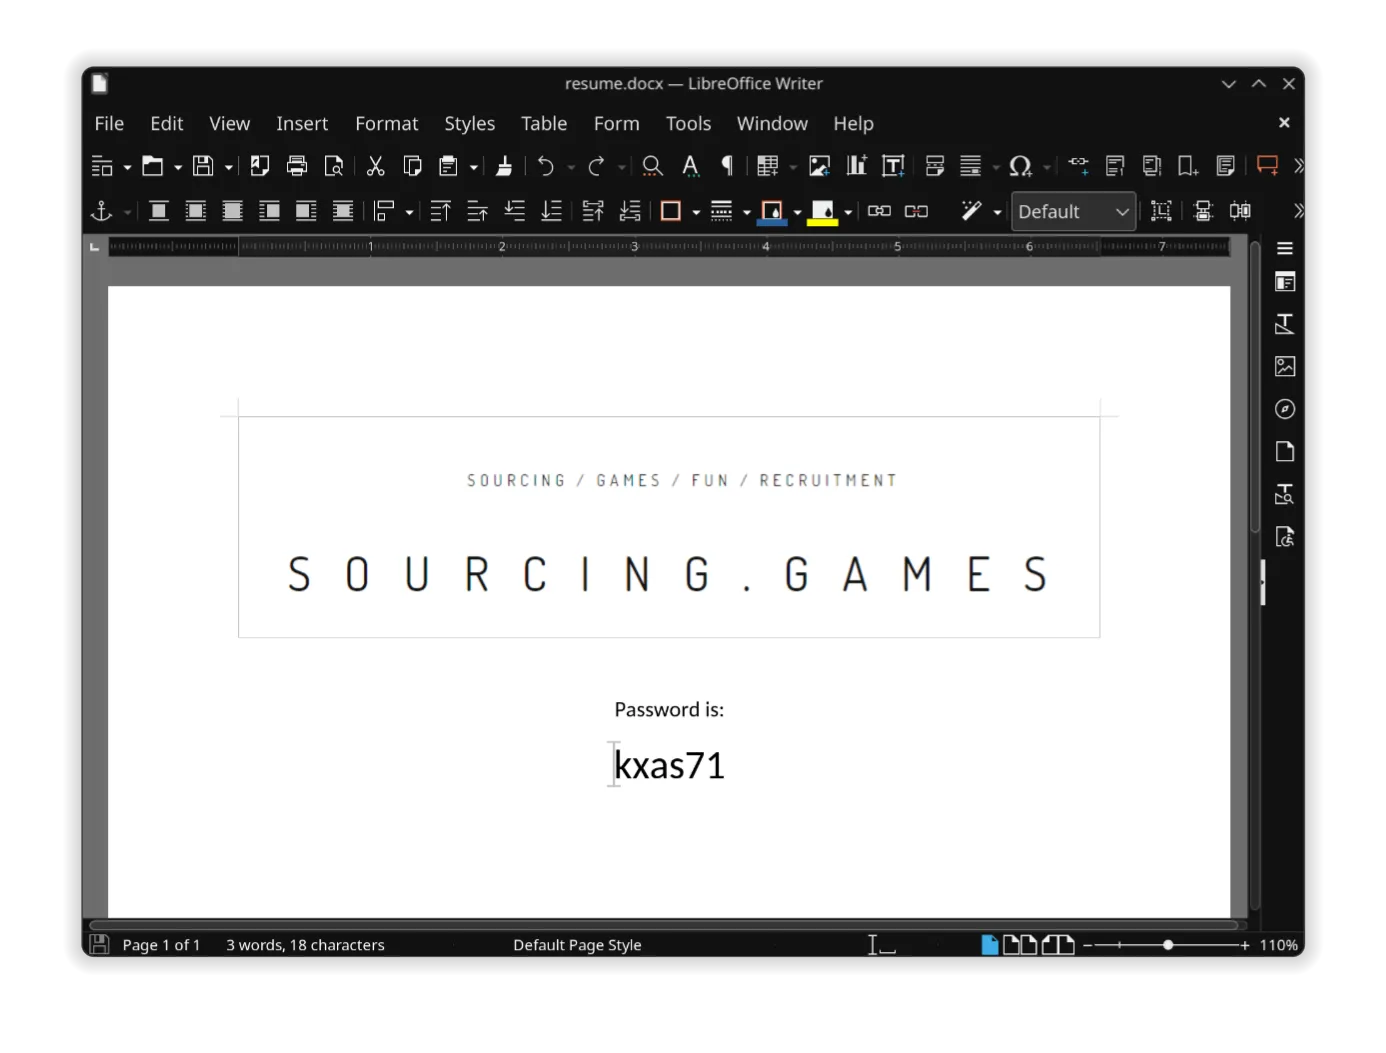Click the Clone Formatting paintbrush icon
1386x1053 pixels.
click(x=504, y=166)
